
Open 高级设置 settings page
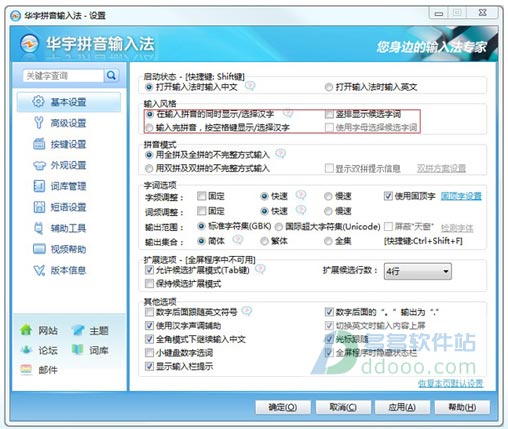69,123
